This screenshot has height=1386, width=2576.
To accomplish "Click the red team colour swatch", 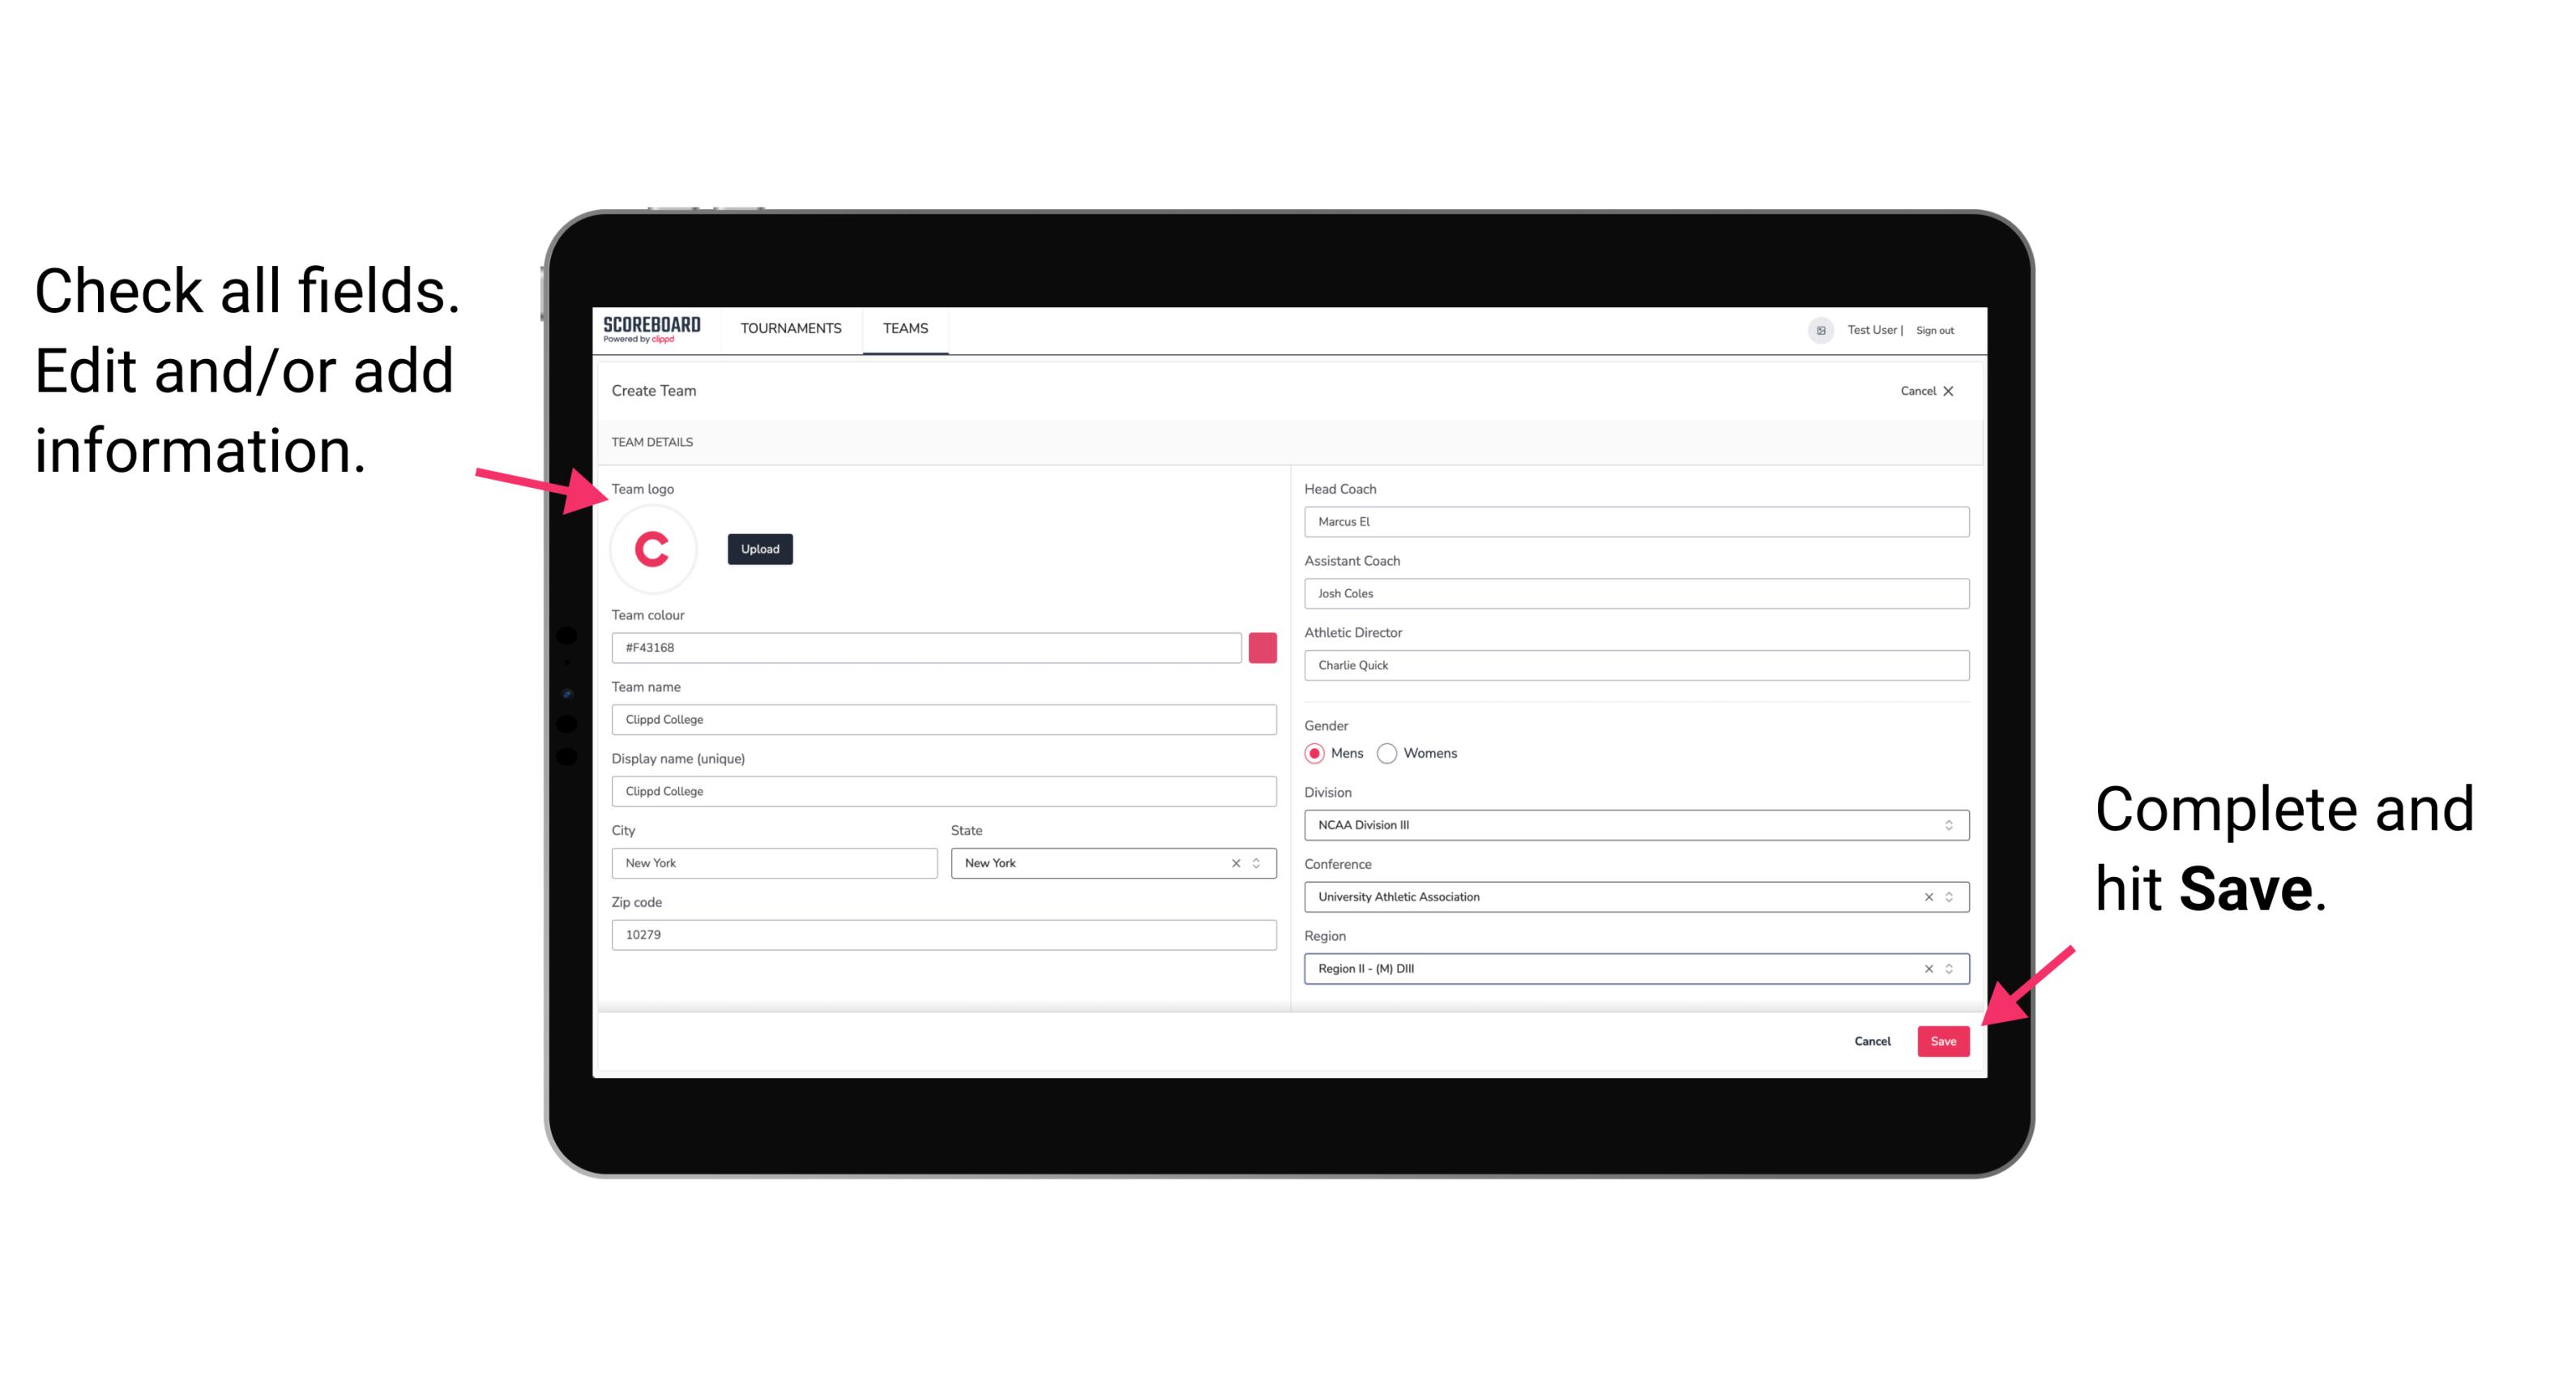I will [1262, 647].
